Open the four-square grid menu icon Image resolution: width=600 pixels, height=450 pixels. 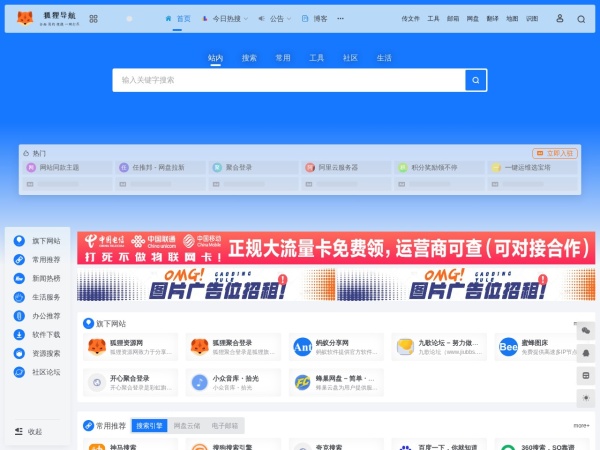(93, 19)
